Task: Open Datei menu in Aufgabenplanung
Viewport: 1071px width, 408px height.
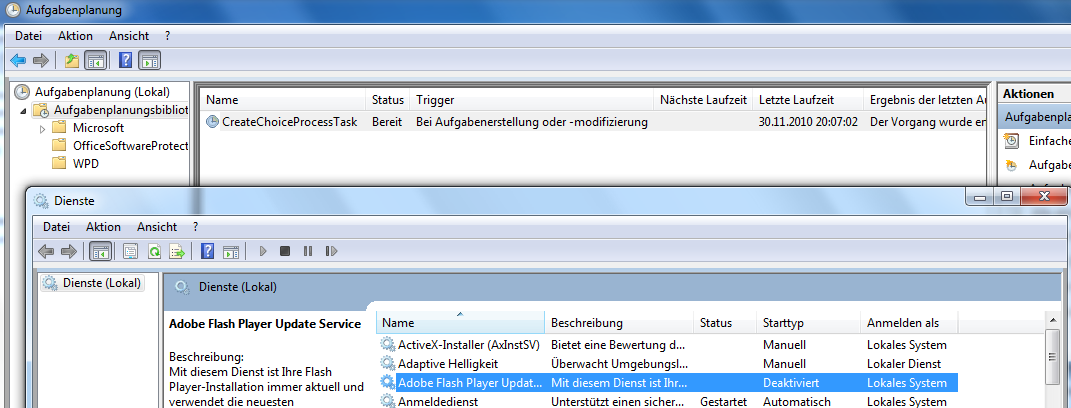Action: [29, 36]
